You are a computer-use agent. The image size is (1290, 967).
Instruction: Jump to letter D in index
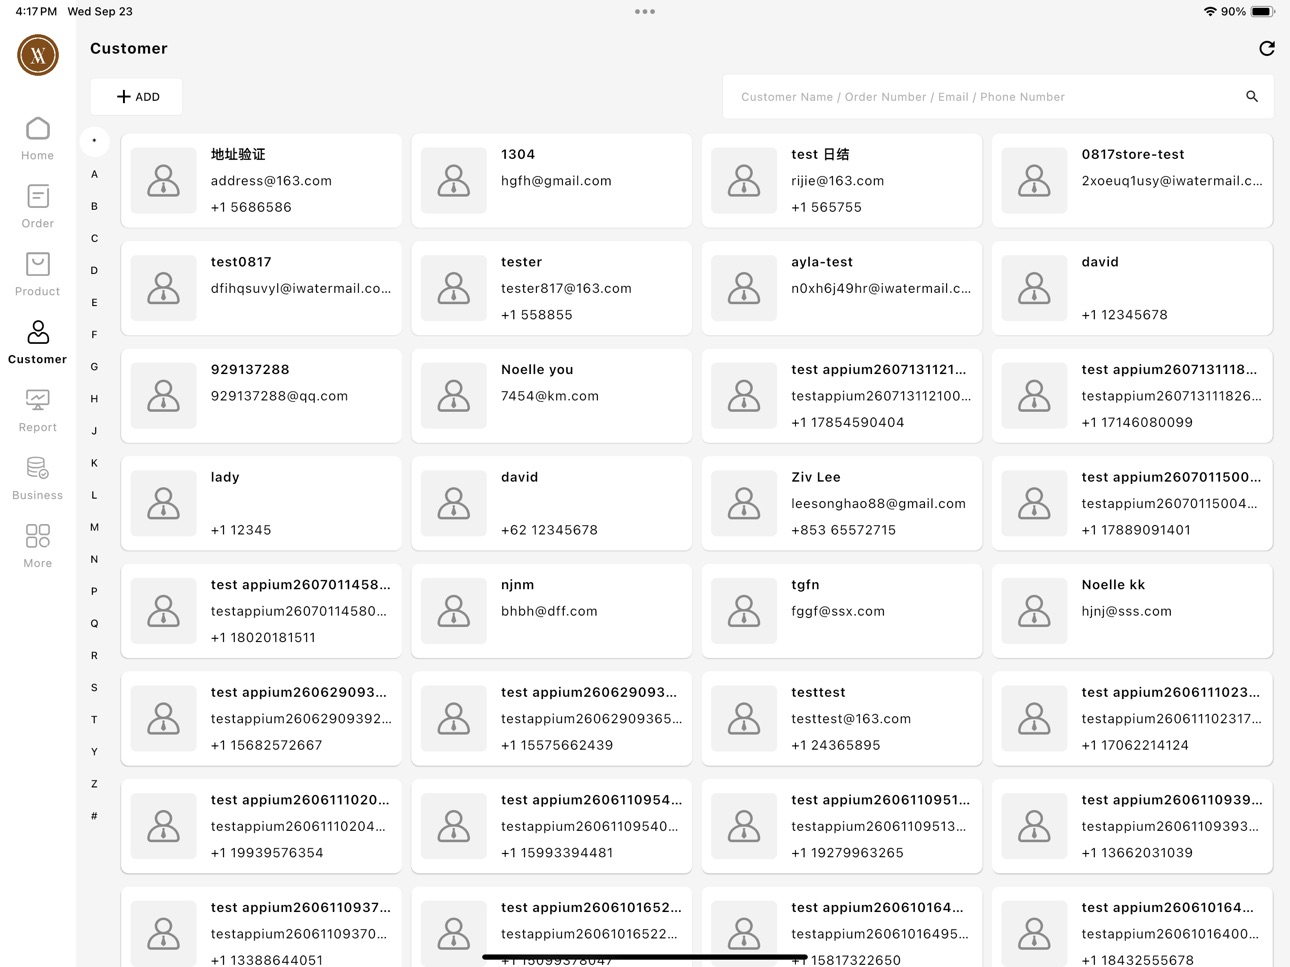coord(95,270)
